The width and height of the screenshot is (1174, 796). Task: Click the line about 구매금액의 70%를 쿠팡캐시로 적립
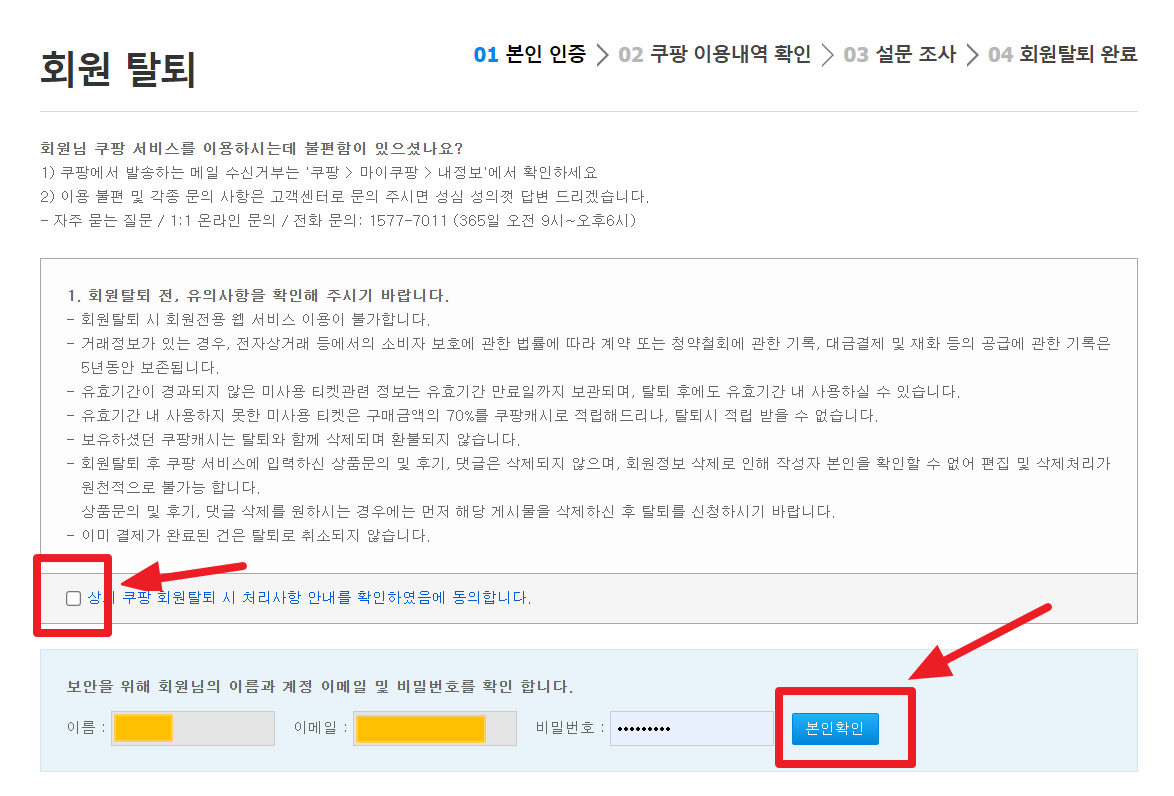(x=472, y=415)
